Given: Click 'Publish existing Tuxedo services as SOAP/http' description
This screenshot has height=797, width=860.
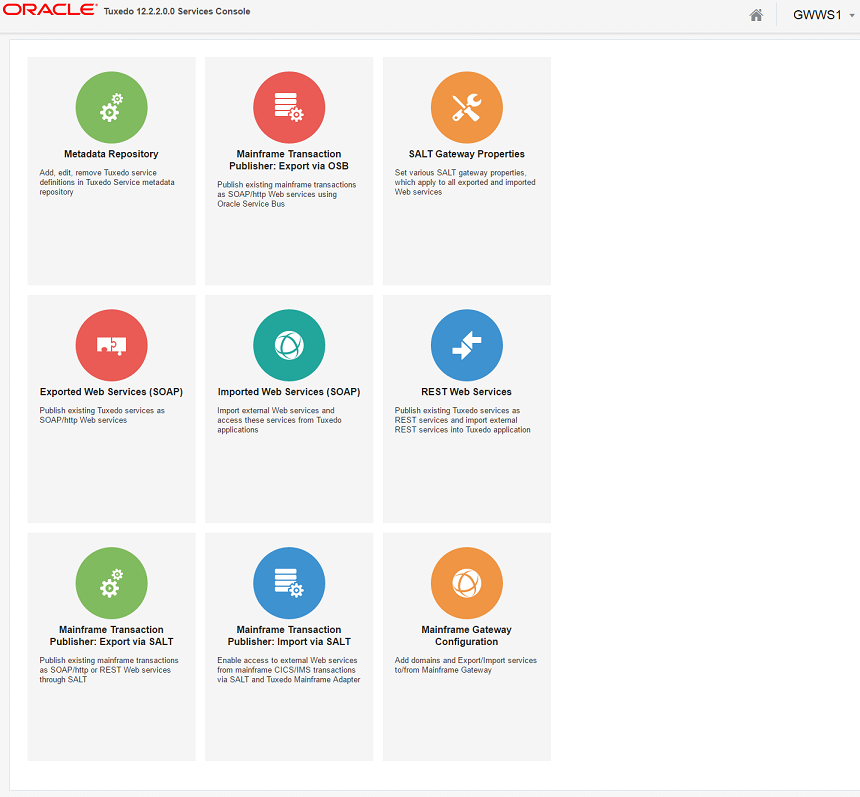Looking at the screenshot, I should tap(102, 415).
